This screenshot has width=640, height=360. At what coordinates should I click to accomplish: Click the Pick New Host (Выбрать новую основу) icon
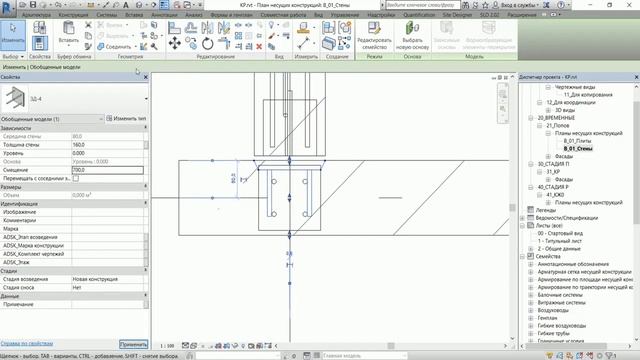click(412, 28)
